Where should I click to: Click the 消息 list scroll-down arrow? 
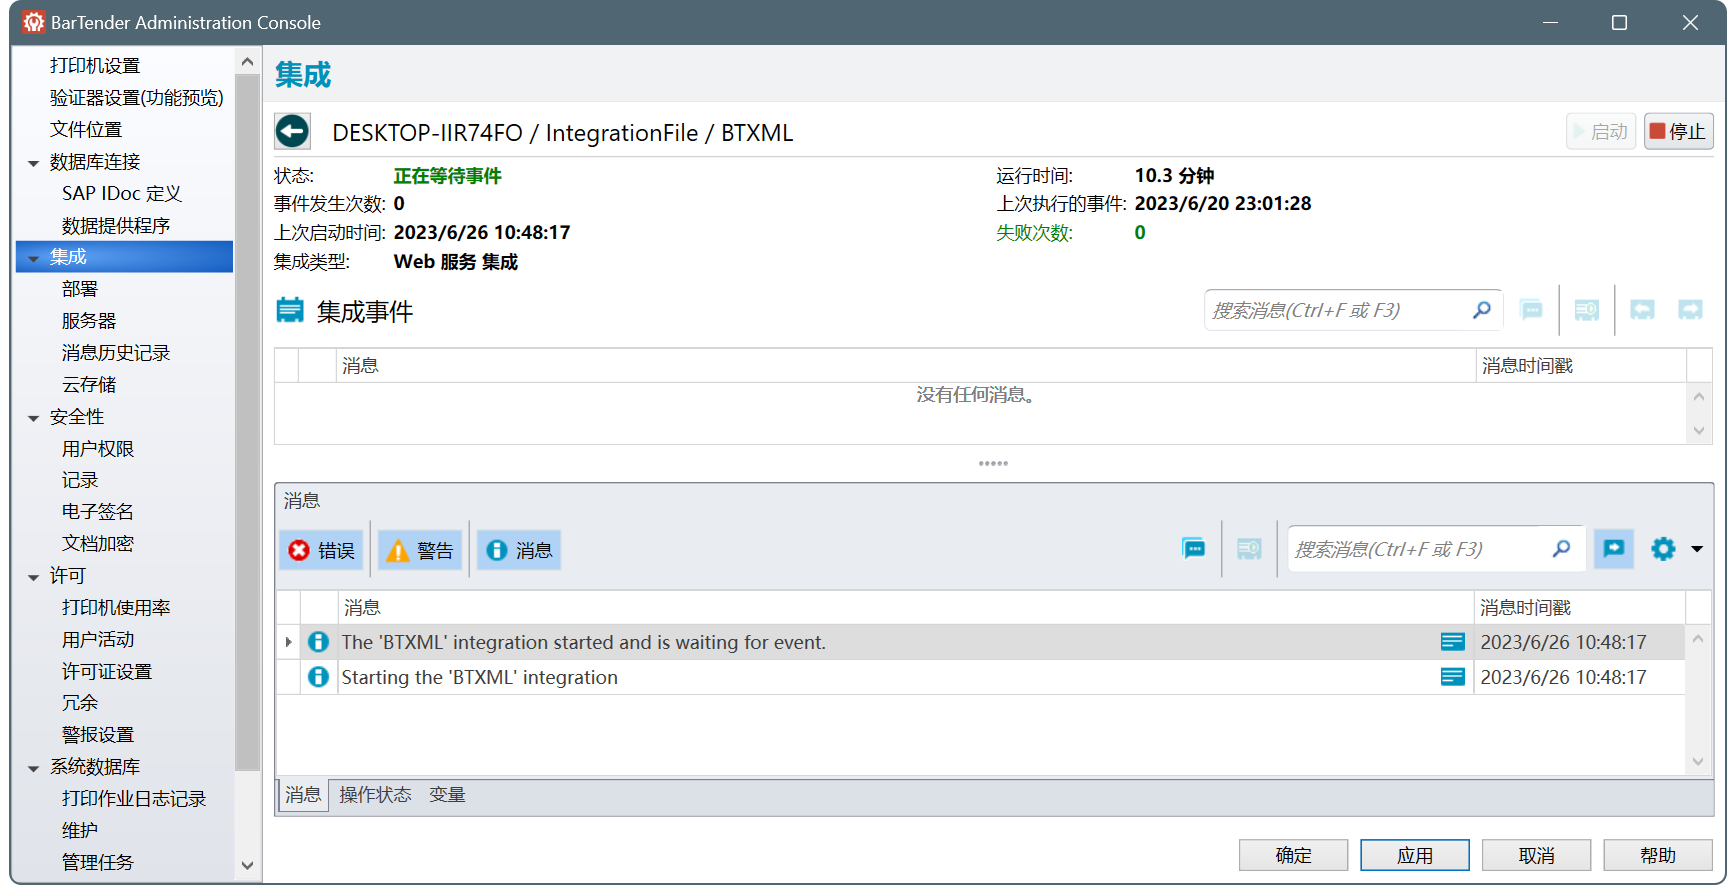[x=1698, y=762]
